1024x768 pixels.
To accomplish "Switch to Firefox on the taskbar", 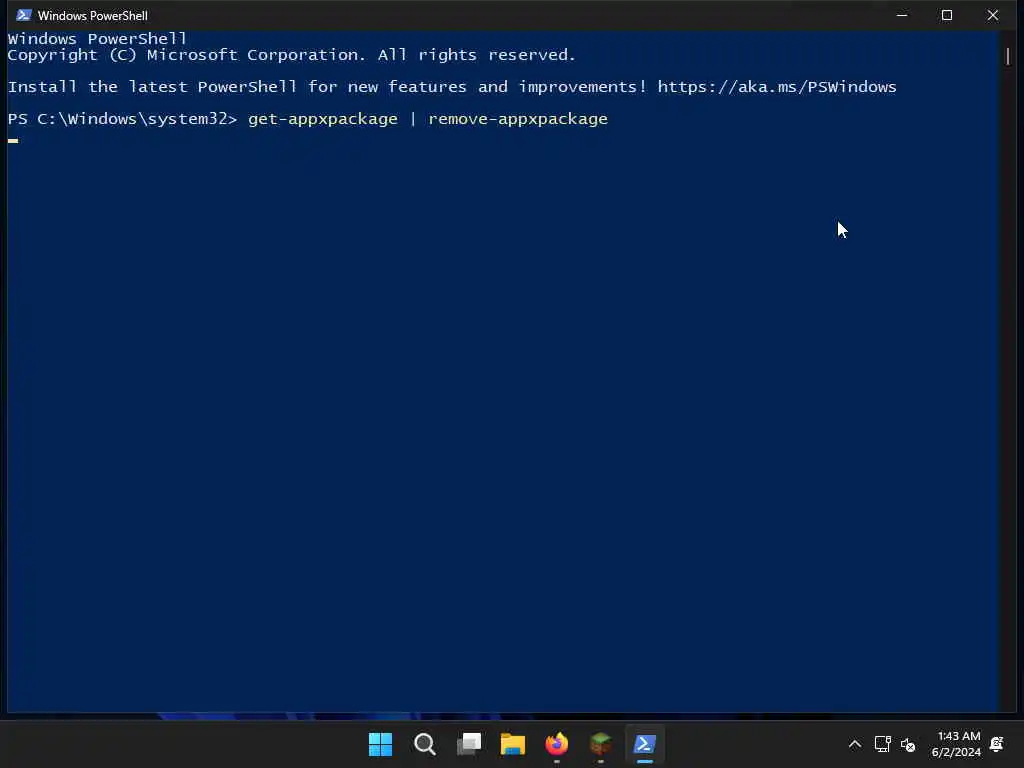I will 556,744.
